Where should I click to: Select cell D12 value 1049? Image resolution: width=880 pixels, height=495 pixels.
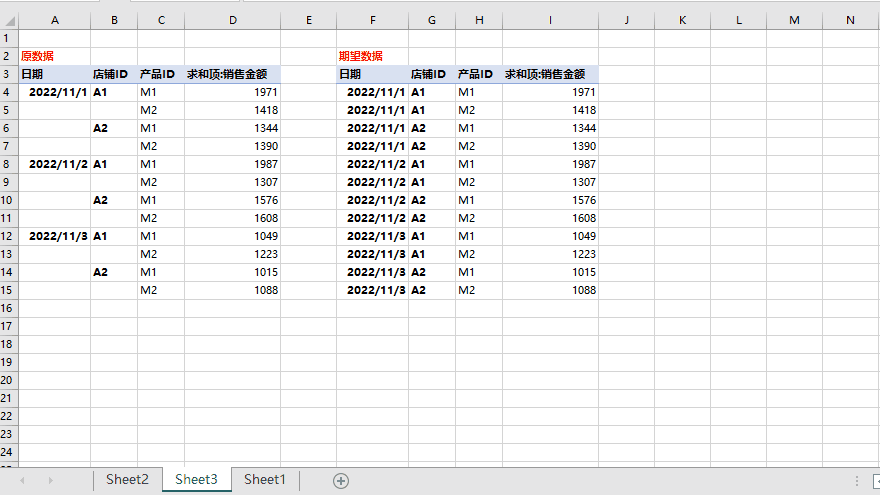coord(232,236)
